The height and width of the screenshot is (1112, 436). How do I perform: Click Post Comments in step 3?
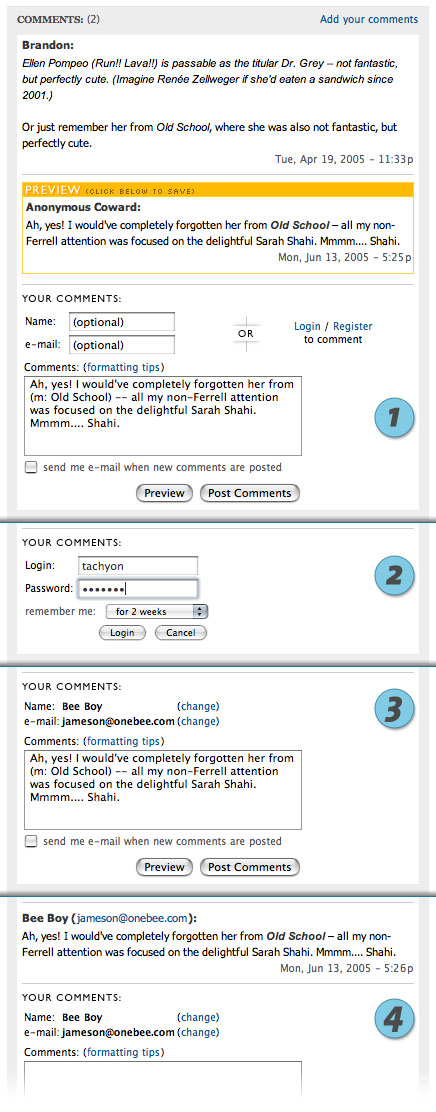(x=250, y=867)
